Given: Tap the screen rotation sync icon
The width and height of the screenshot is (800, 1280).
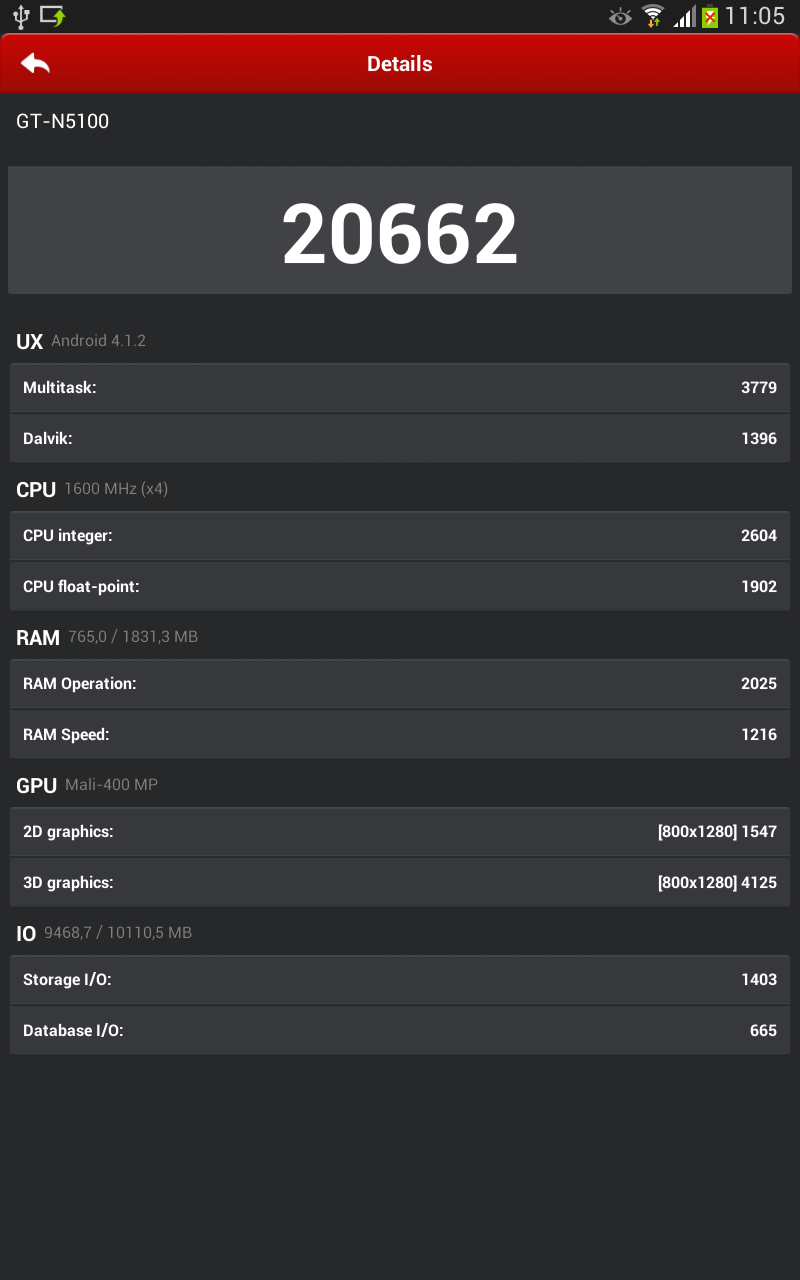Looking at the screenshot, I should (x=53, y=16).
